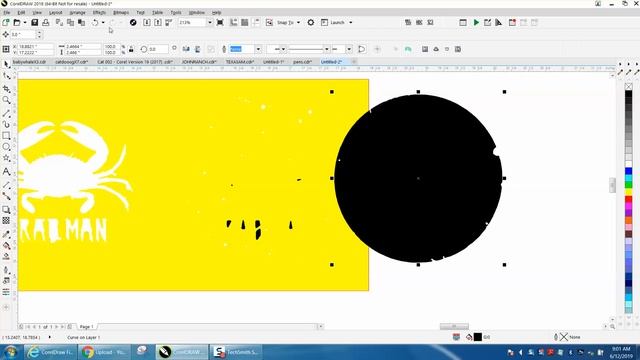Image resolution: width=640 pixels, height=360 pixels.
Task: Click the X position input field
Action: tap(35, 47)
